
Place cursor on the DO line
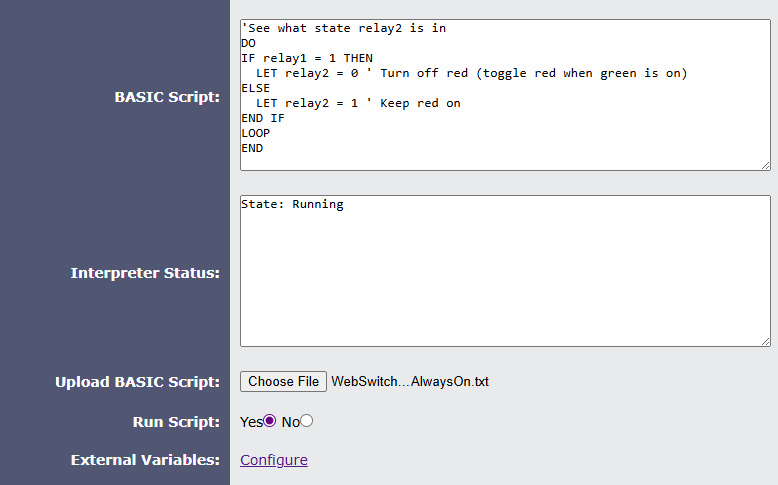pyautogui.click(x=249, y=43)
